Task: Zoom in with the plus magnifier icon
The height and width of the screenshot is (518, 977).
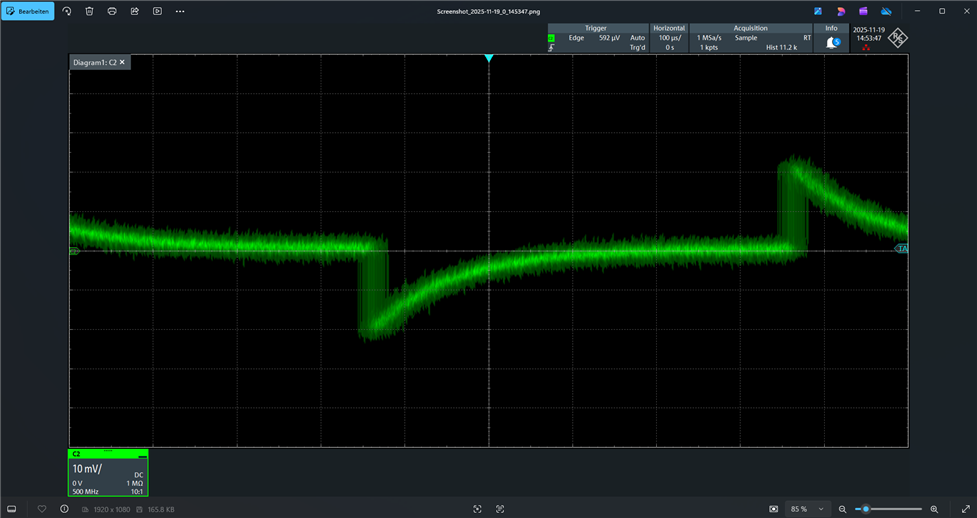Action: pyautogui.click(x=934, y=509)
